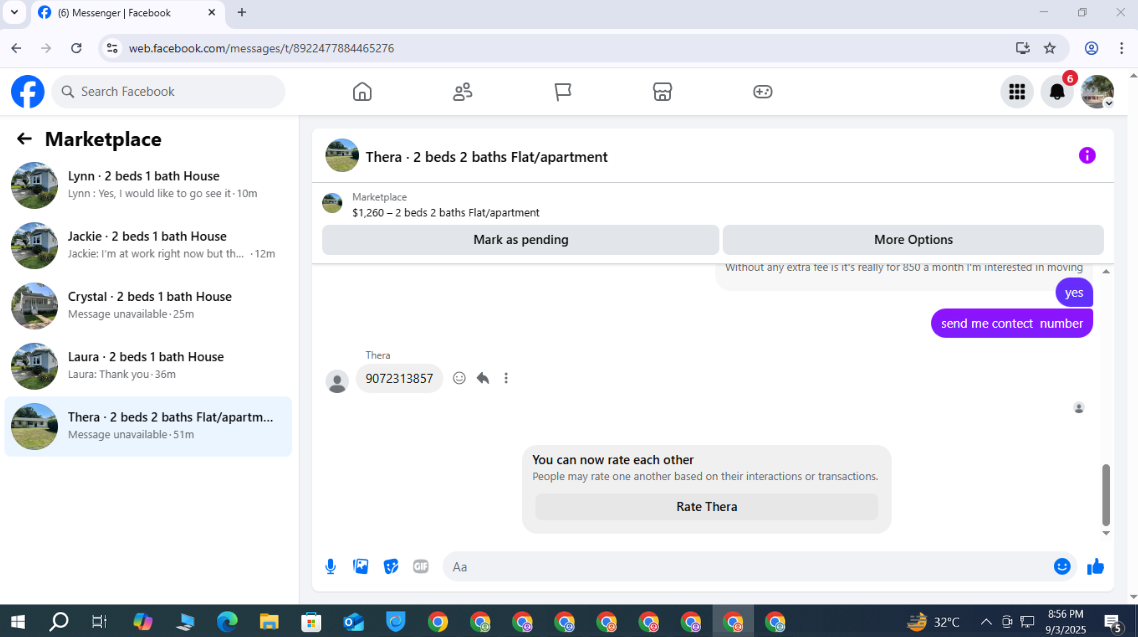Open the Windows Start menu

click(x=17, y=622)
